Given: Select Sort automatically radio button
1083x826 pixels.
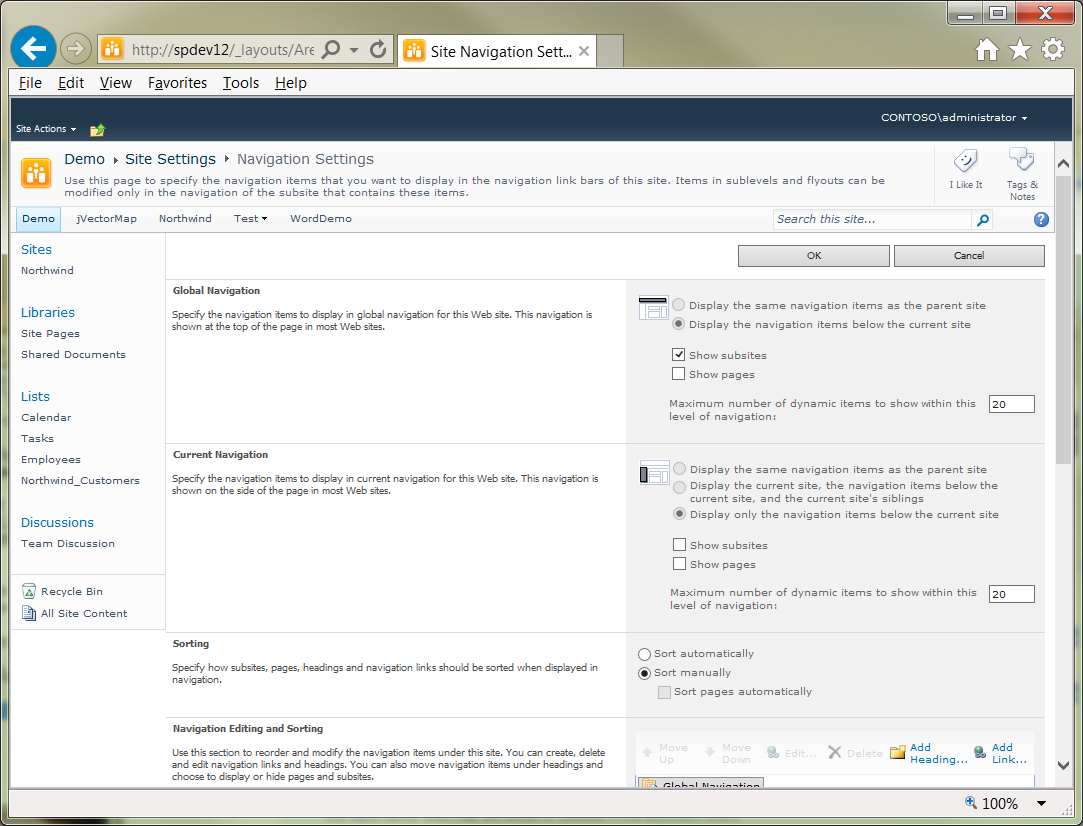Looking at the screenshot, I should (x=644, y=653).
